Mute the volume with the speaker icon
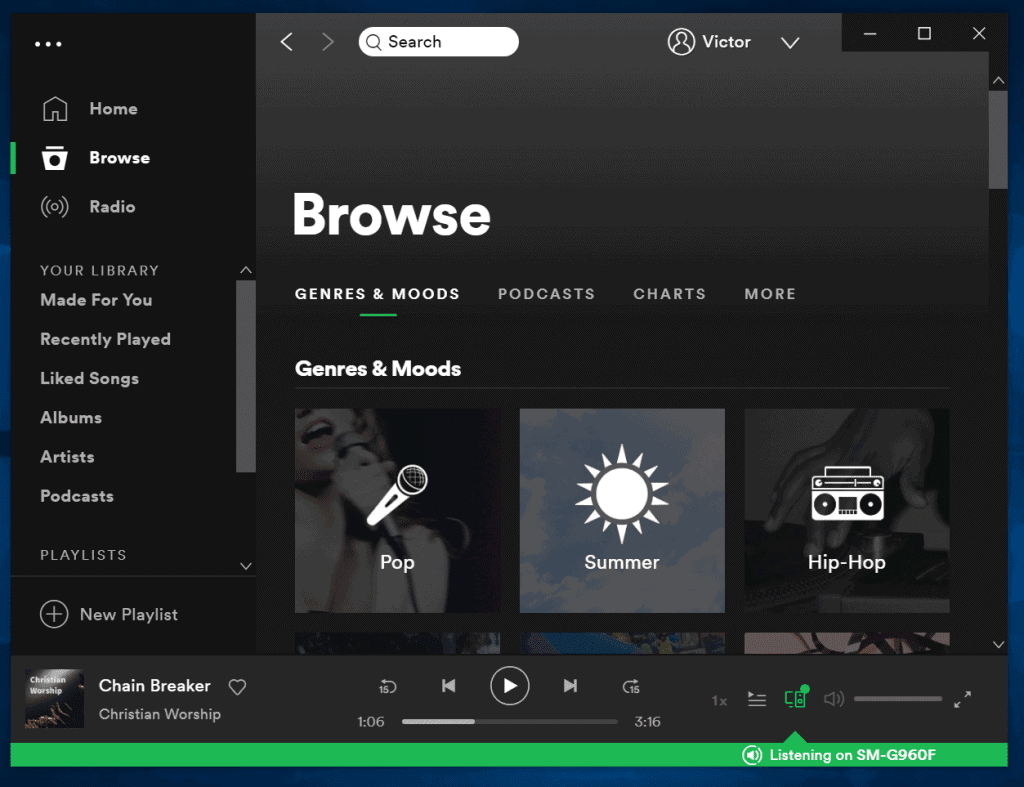 pyautogui.click(x=834, y=699)
